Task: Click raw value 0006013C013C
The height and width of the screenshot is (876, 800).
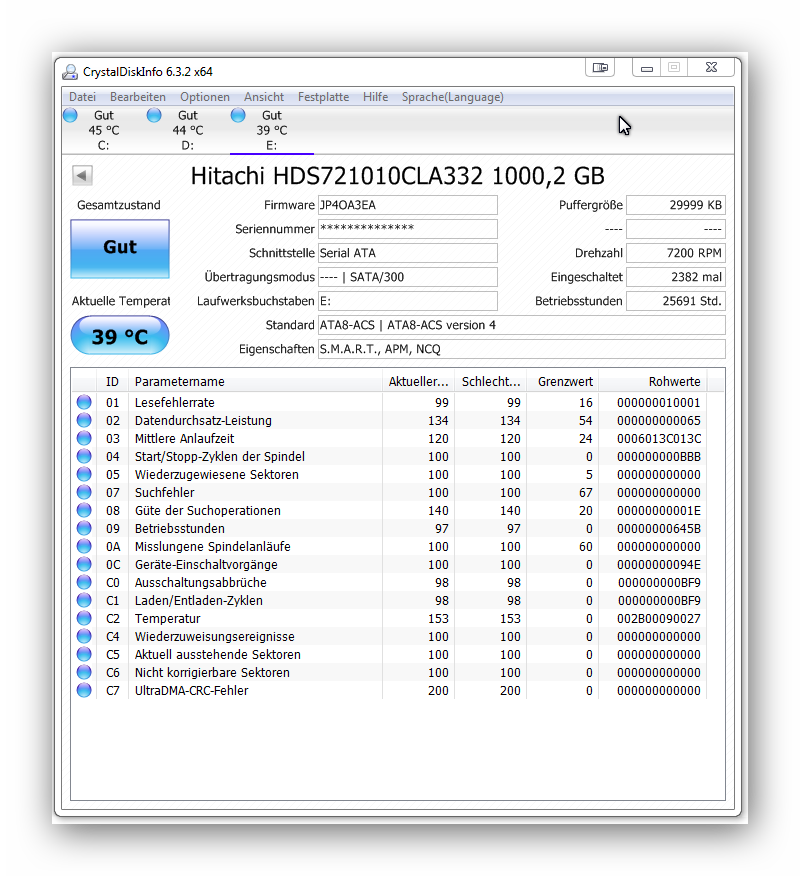Action: (659, 439)
